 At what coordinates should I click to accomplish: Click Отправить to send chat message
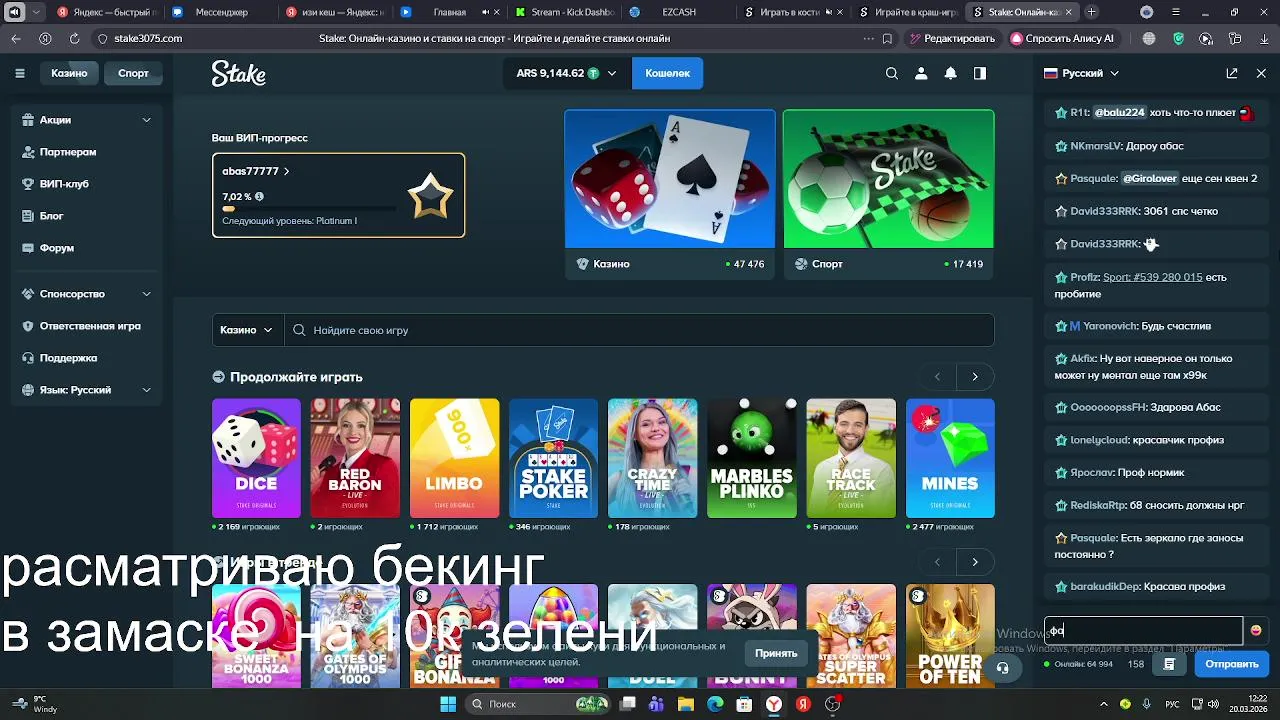point(1232,664)
